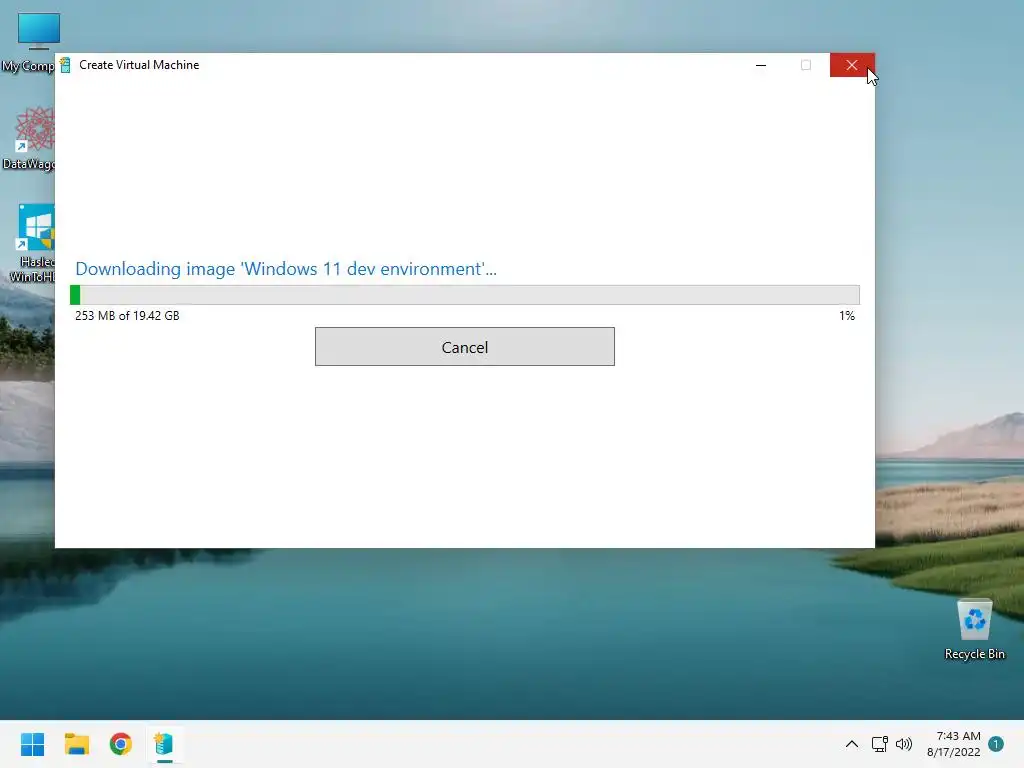Viewport: 1024px width, 768px height.
Task: Click the disabled maximize button of the dialog
Action: click(806, 65)
